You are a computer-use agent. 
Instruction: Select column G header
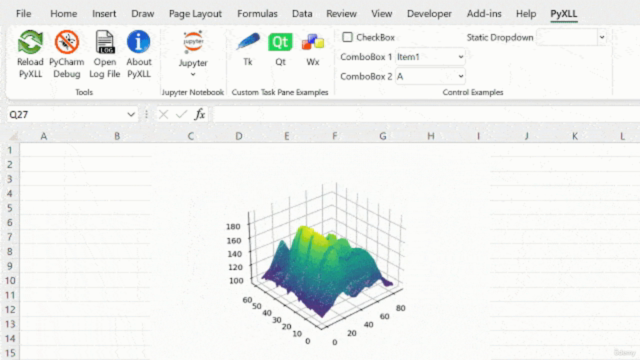(383, 136)
